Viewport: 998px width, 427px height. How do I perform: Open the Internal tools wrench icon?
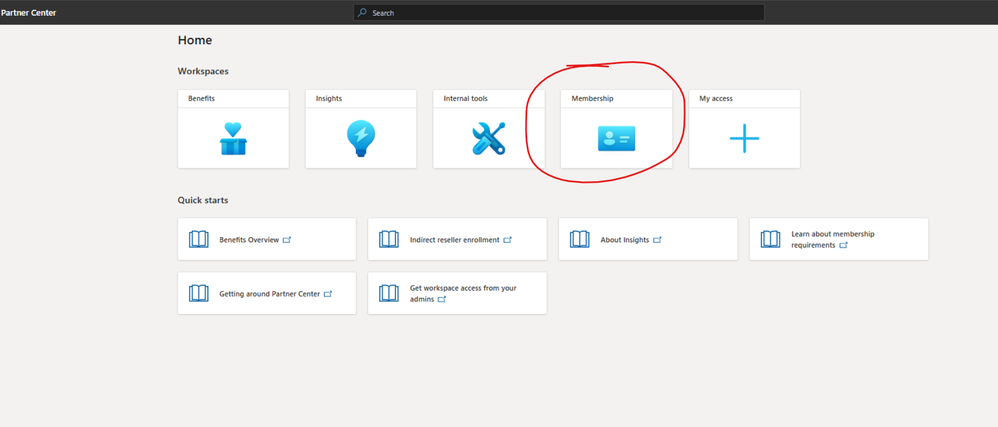[x=488, y=138]
